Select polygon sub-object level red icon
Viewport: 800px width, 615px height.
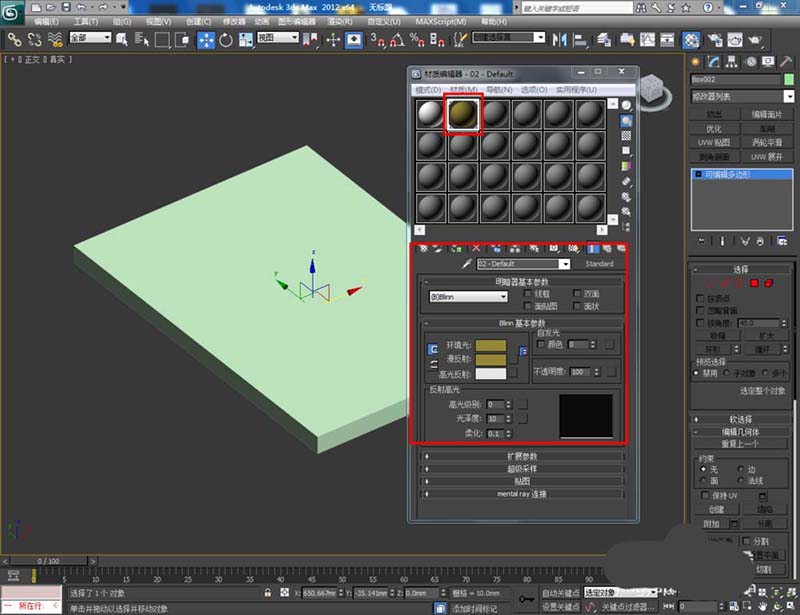(753, 283)
